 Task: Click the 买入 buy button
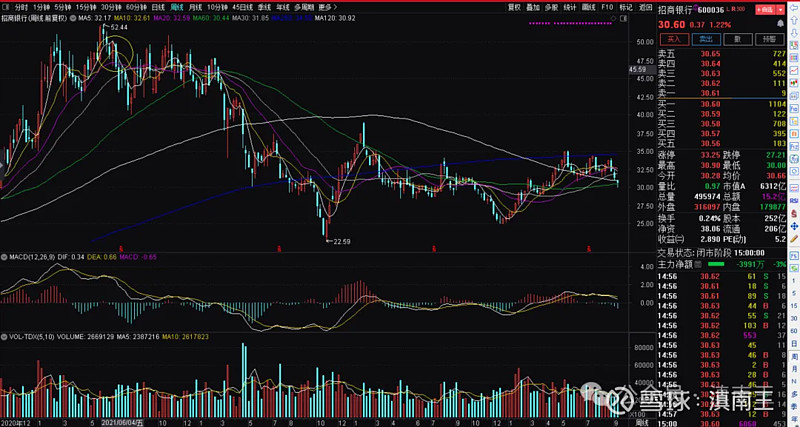674,39
